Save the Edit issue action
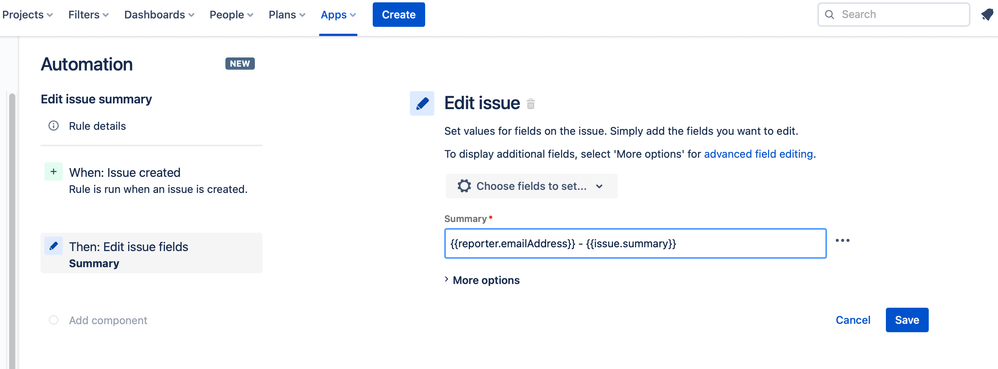Image resolution: width=998 pixels, height=369 pixels. (x=907, y=320)
